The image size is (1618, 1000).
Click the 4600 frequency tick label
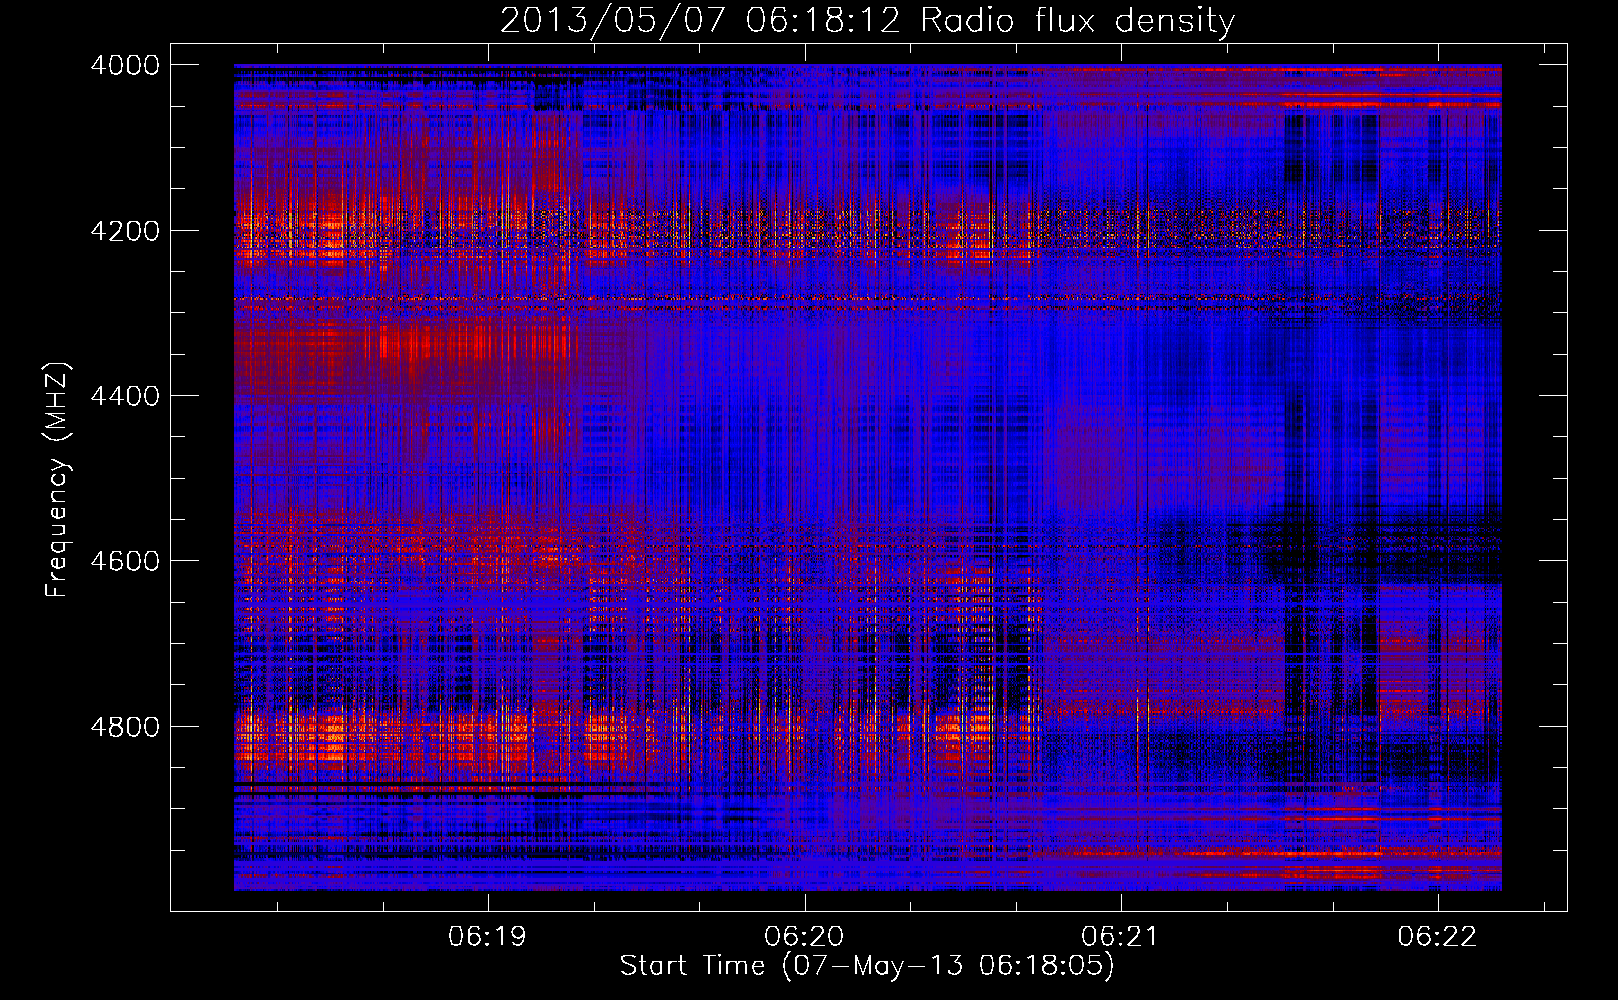point(125,561)
